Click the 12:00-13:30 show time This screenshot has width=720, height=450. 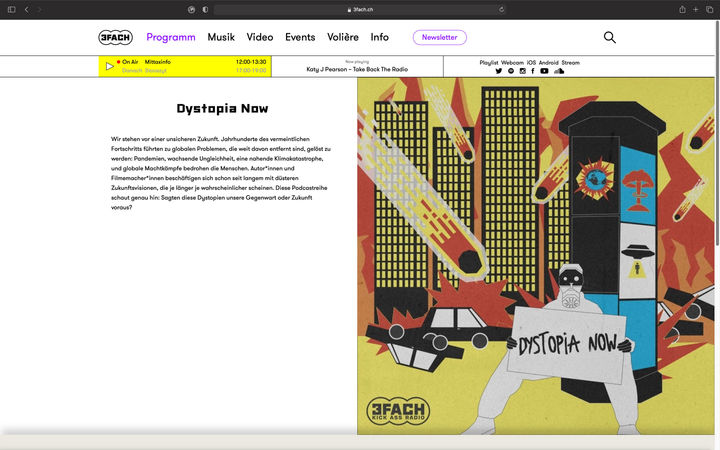251,62
